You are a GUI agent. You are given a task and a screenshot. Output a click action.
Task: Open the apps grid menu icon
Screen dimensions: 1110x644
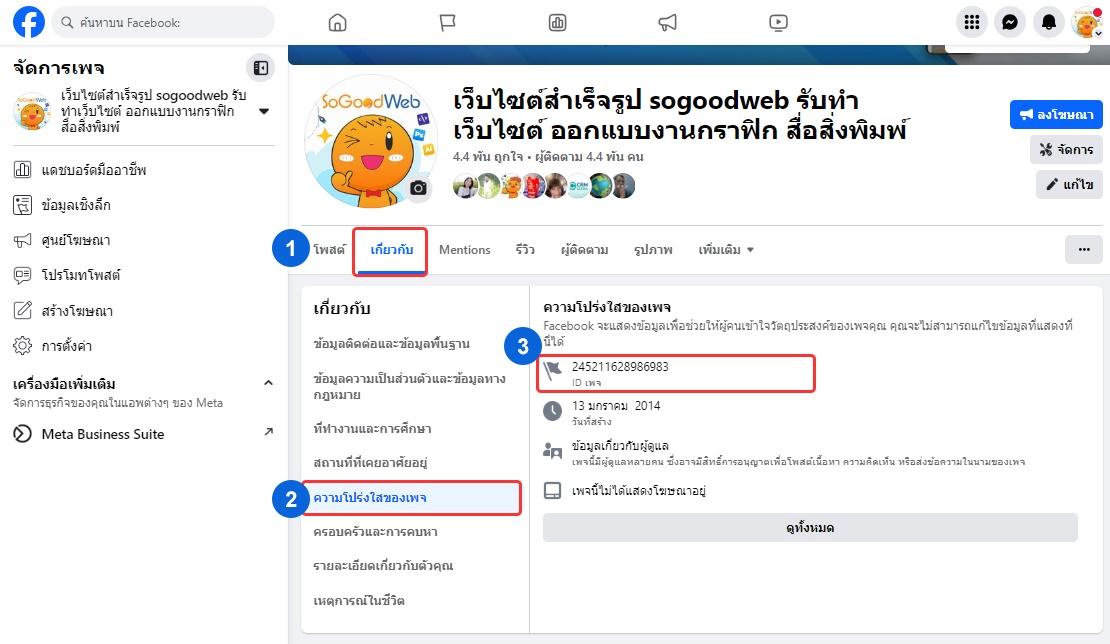point(972,23)
